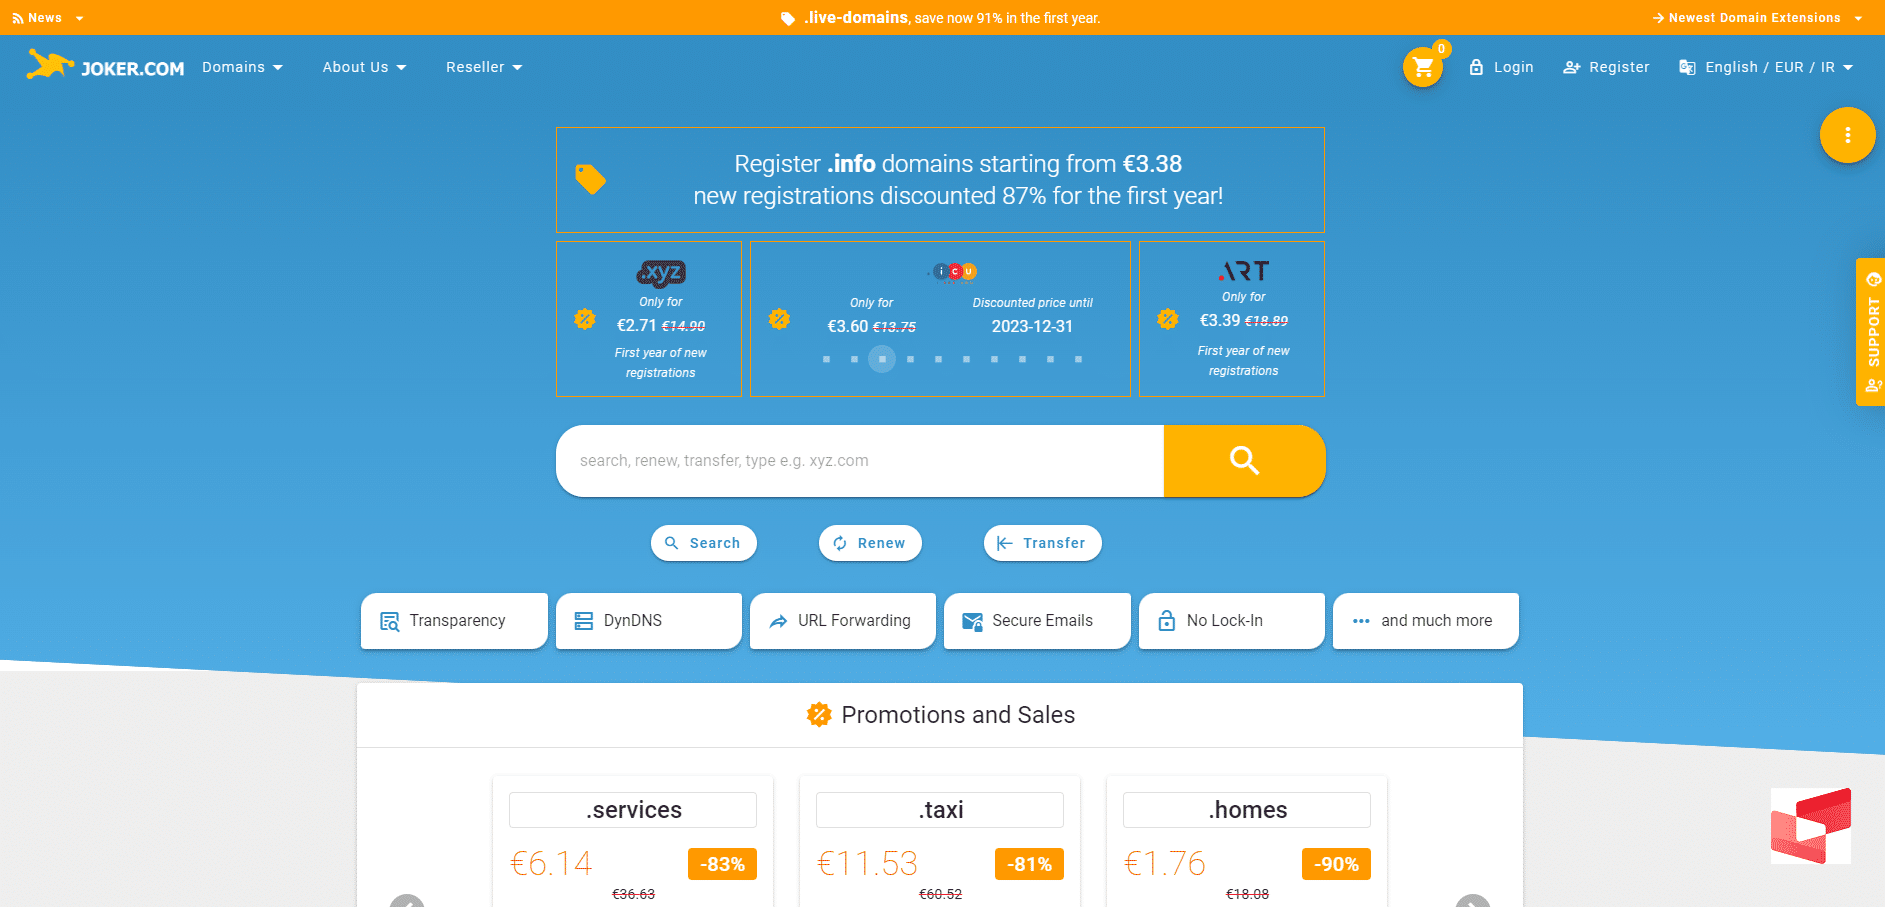The width and height of the screenshot is (1885, 907).
Task: Open the No Lock-In feature card
Action: click(x=1232, y=621)
